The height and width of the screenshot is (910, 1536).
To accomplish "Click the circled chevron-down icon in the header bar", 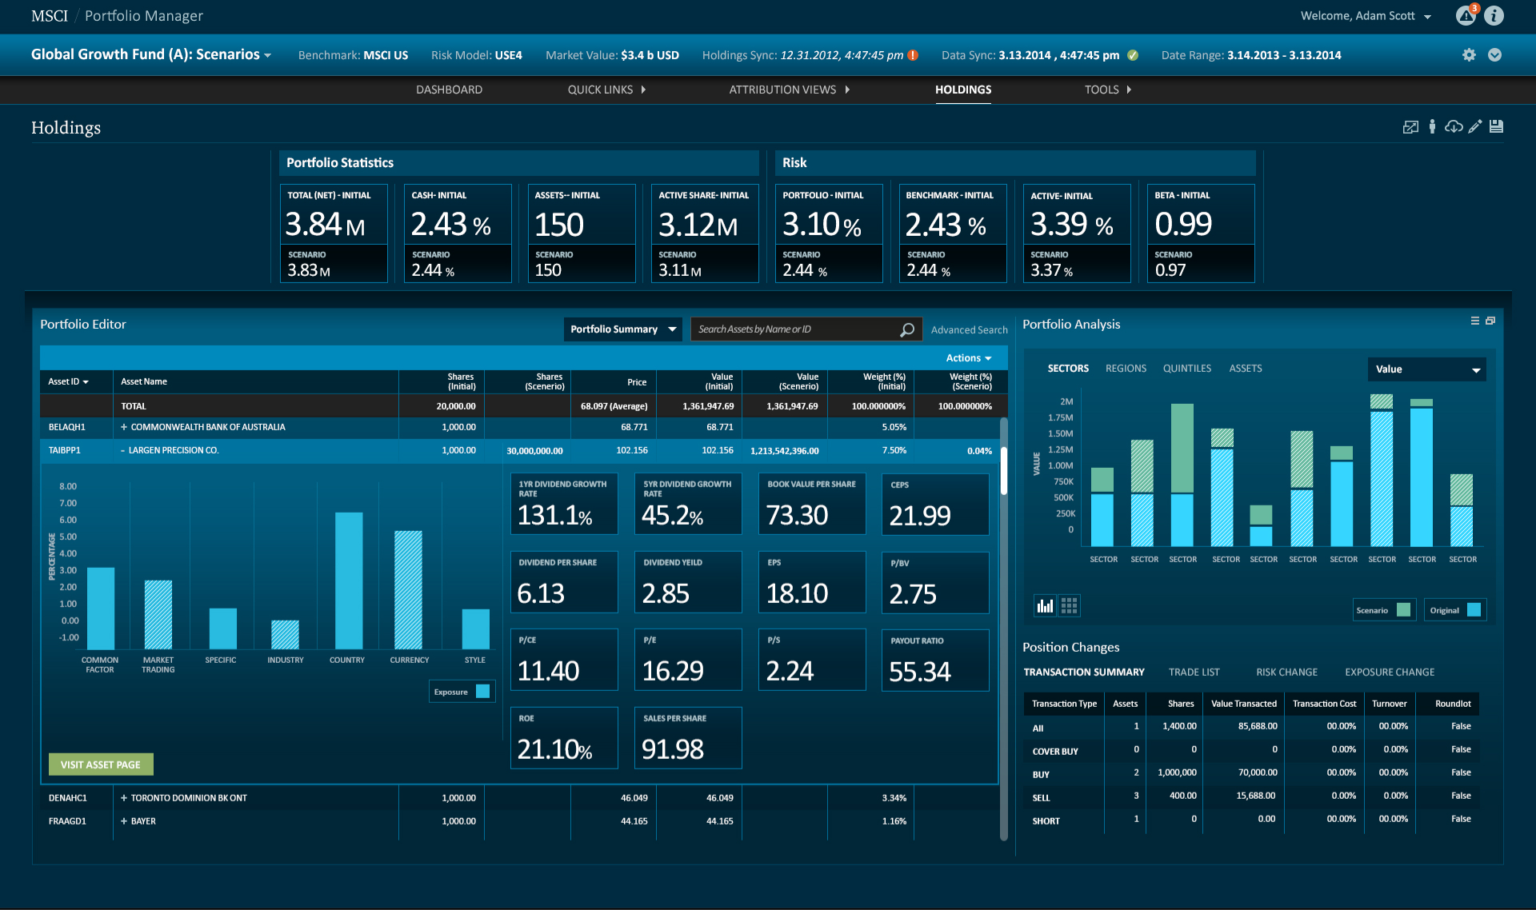I will (x=1494, y=55).
